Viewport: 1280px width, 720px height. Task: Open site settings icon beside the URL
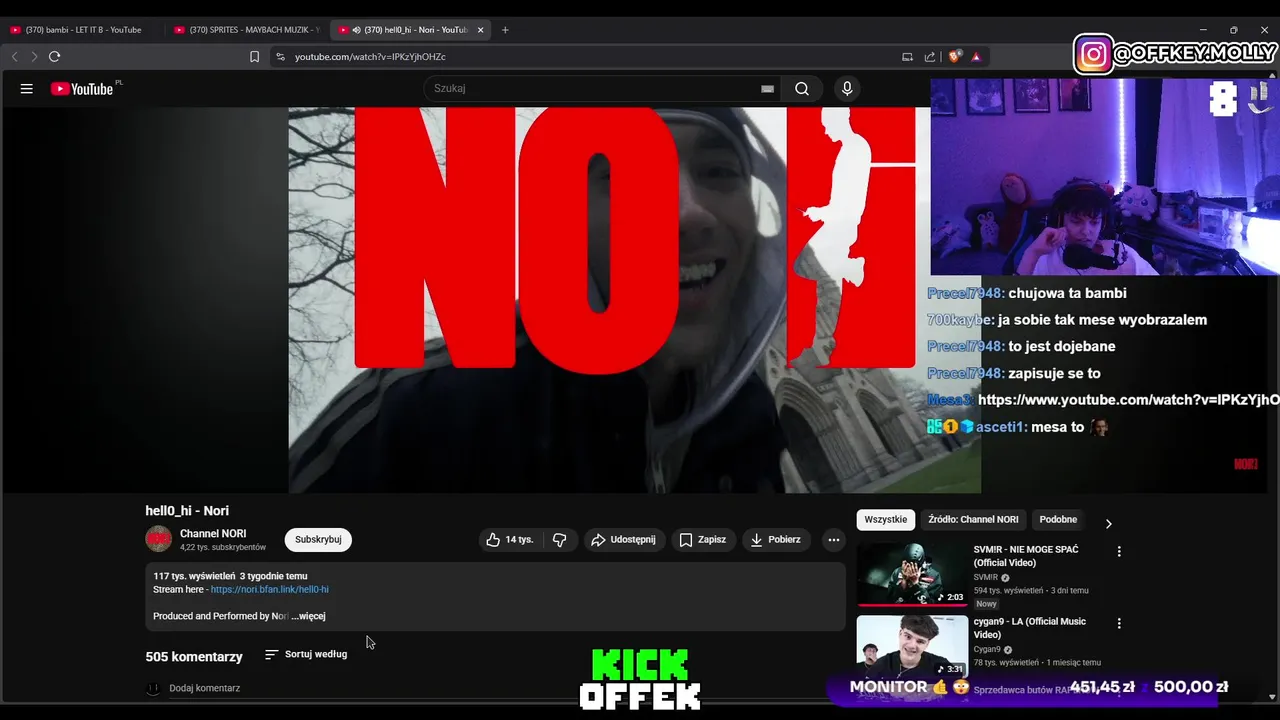point(280,57)
